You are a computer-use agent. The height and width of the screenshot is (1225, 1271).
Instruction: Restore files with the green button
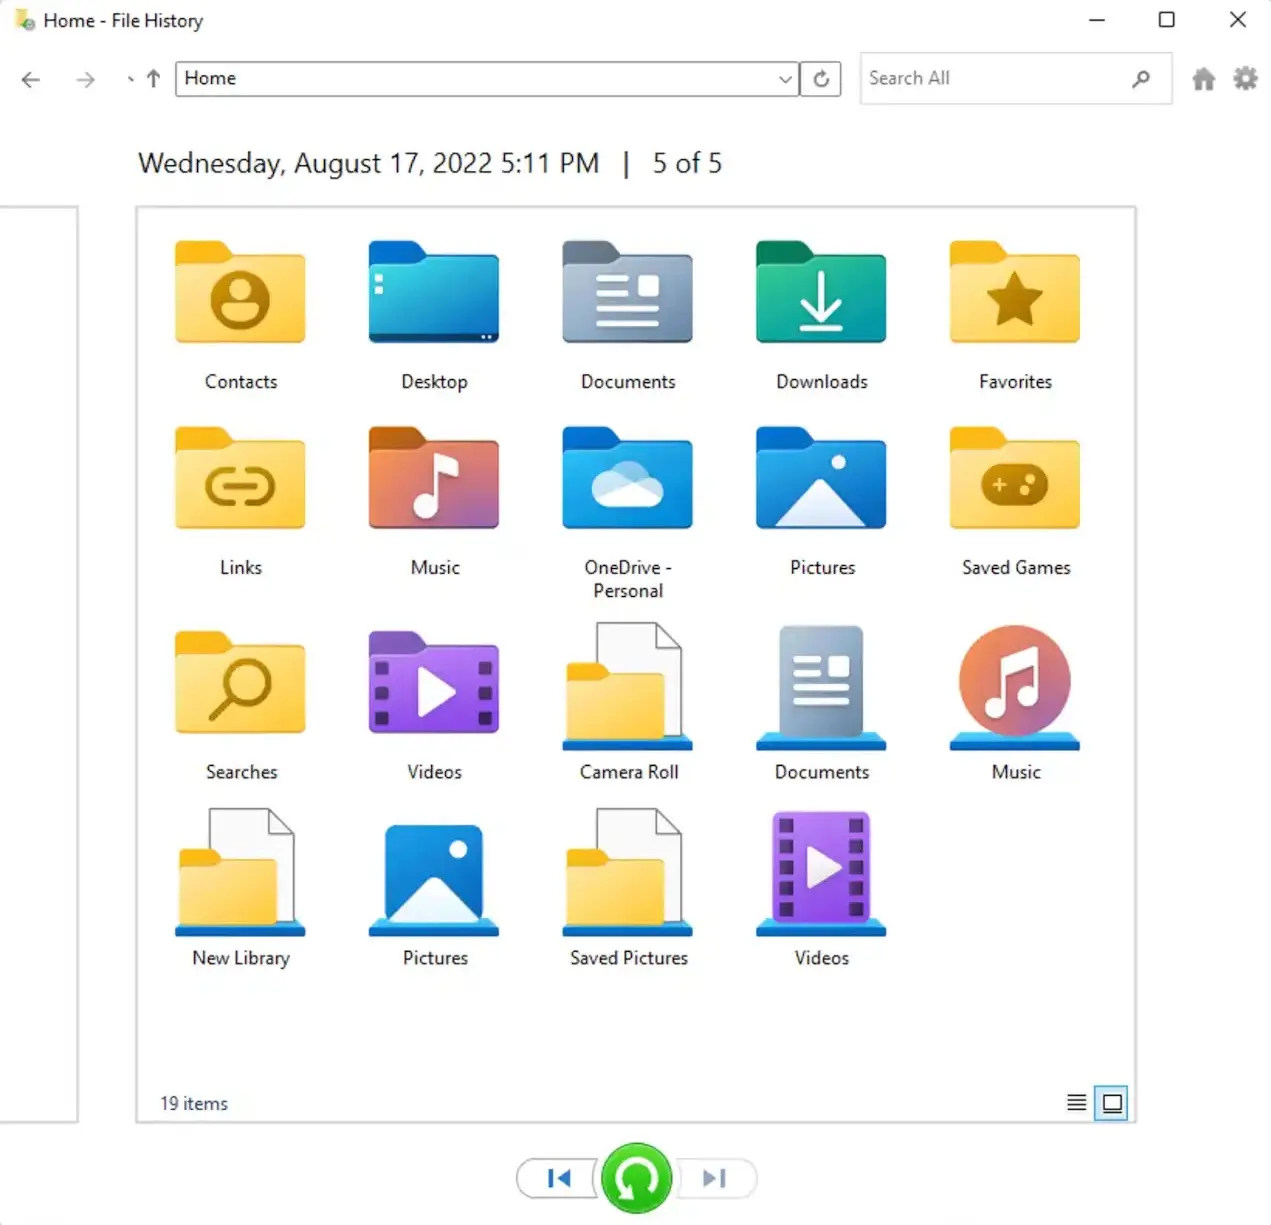(x=637, y=1178)
